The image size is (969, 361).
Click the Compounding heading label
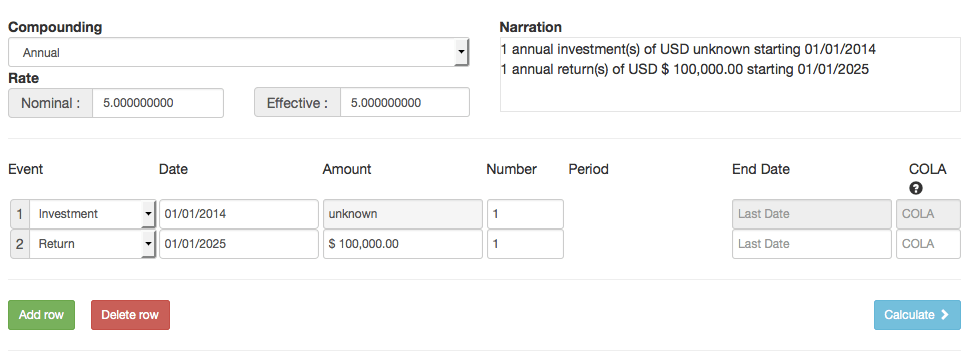coord(55,27)
